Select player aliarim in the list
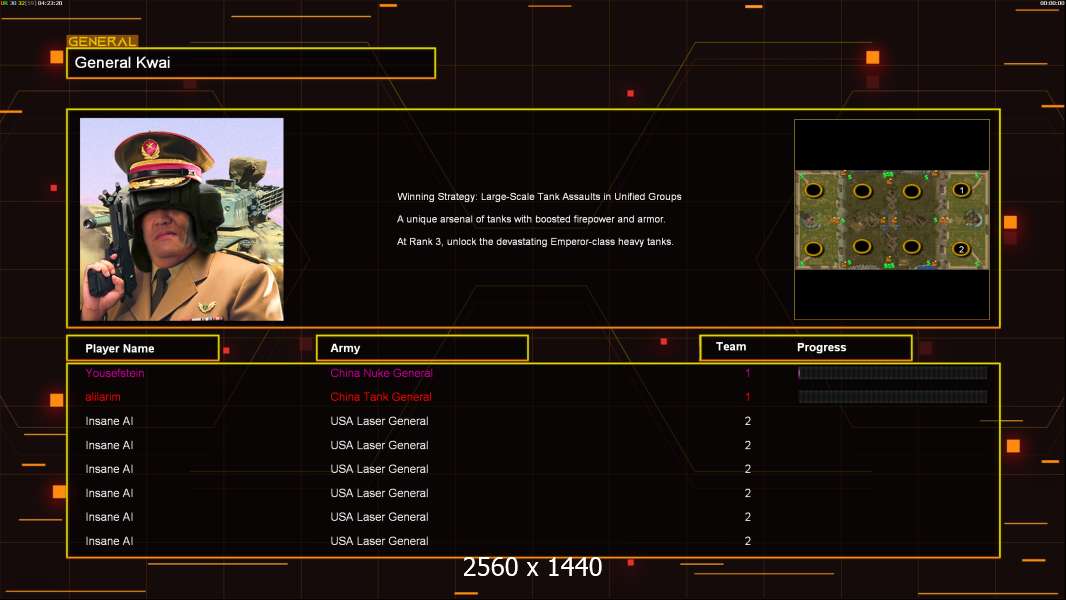Image resolution: width=1066 pixels, height=600 pixels. [x=103, y=397]
